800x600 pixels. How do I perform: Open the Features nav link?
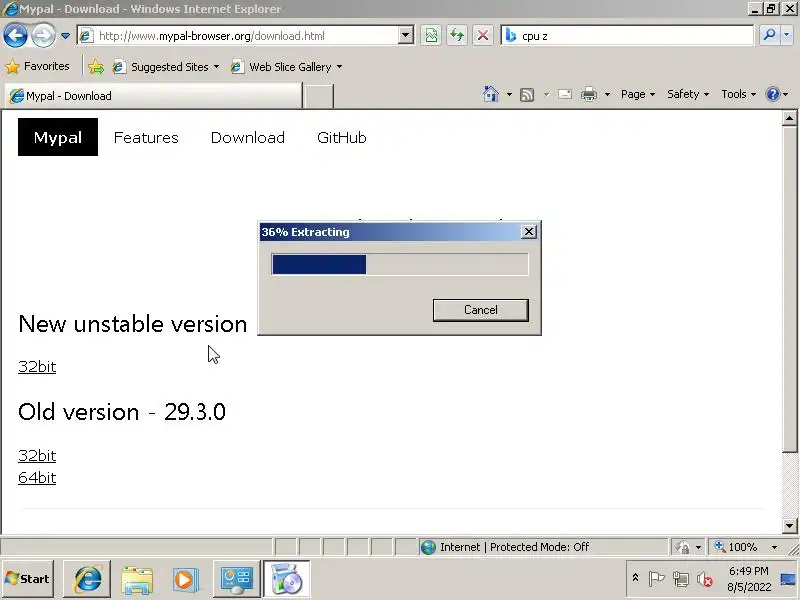click(146, 138)
